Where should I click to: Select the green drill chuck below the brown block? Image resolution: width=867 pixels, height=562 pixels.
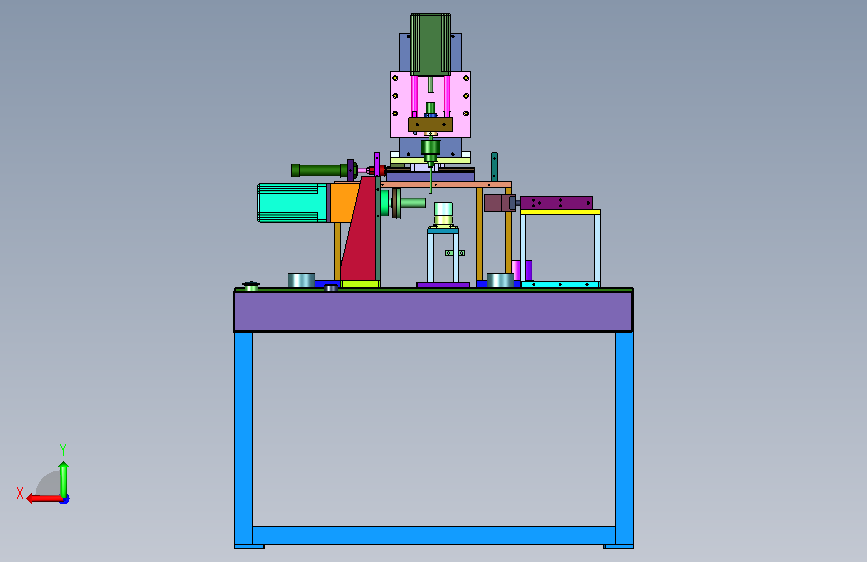pyautogui.click(x=430, y=149)
